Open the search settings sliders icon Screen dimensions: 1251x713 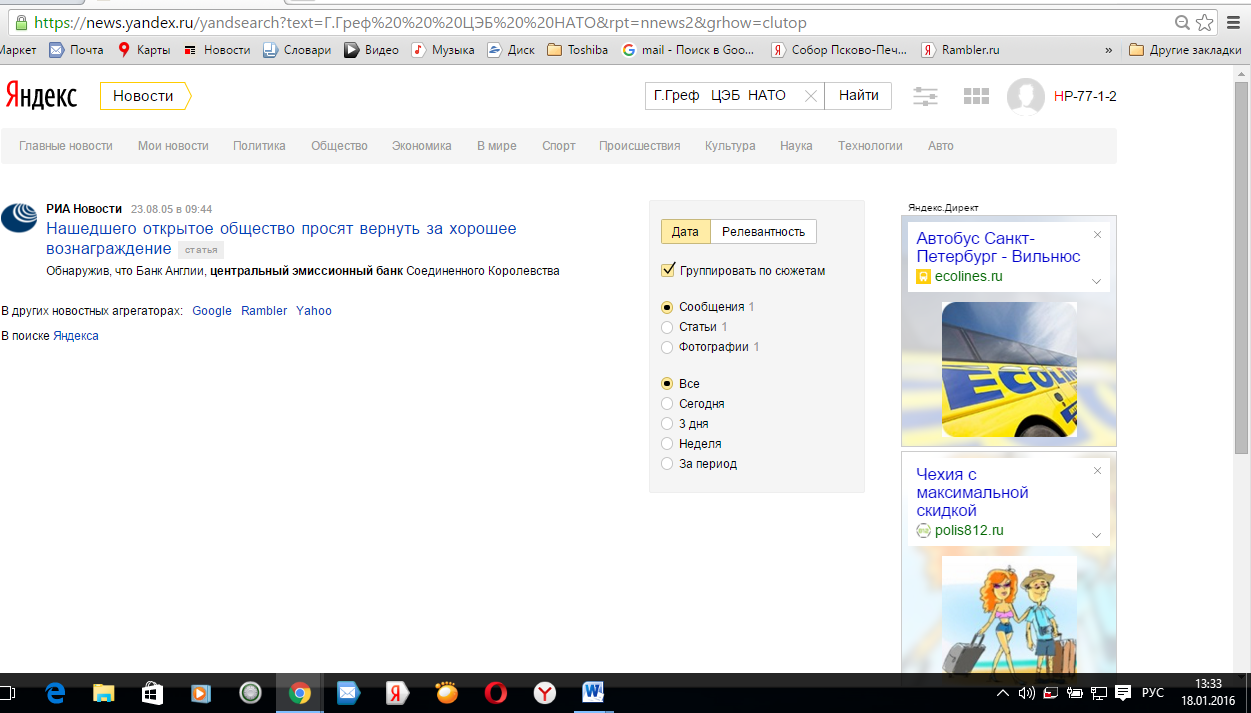[x=925, y=96]
